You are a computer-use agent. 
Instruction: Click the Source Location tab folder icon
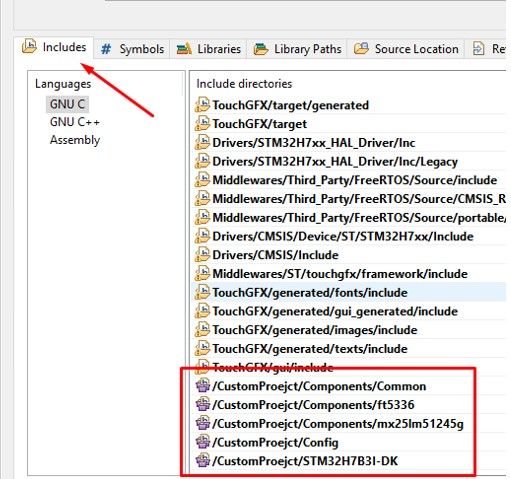pyautogui.click(x=361, y=49)
